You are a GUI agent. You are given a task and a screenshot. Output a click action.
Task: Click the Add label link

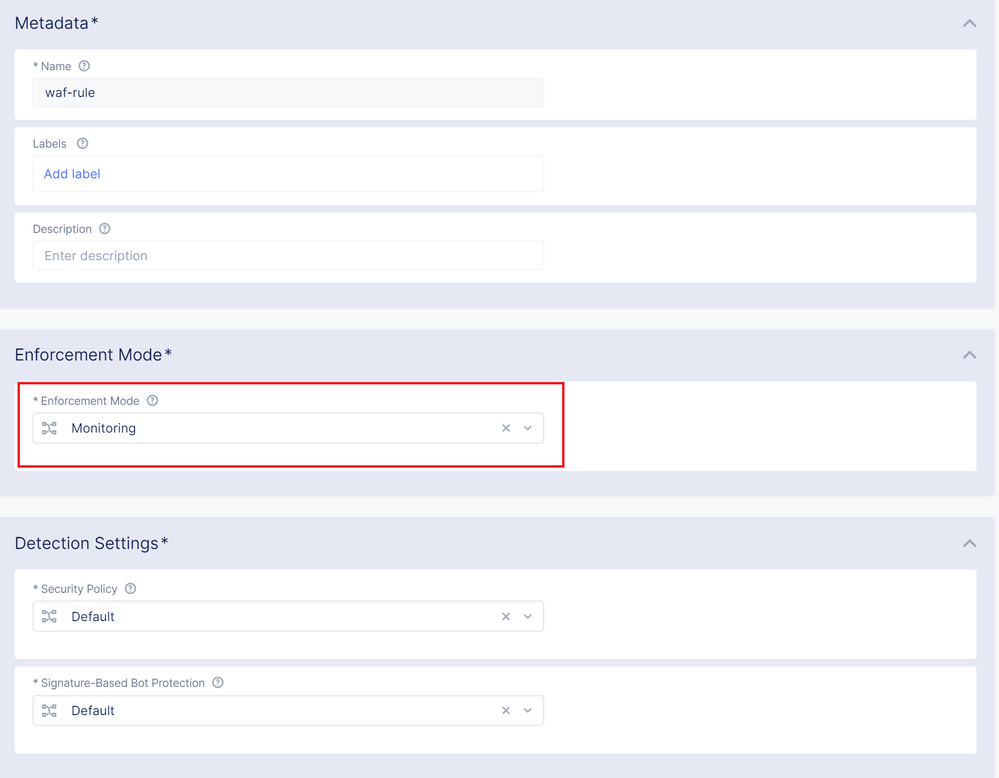[72, 174]
